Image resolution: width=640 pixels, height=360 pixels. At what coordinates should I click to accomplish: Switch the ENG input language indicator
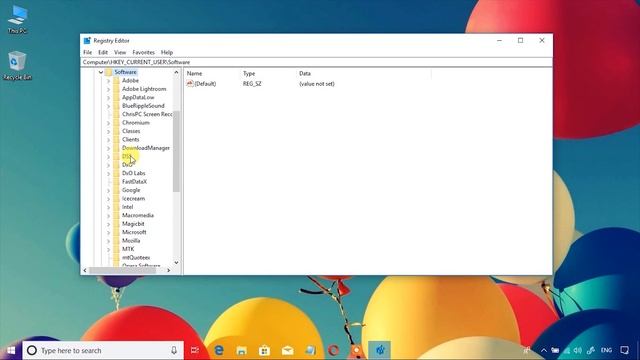[x=607, y=350]
